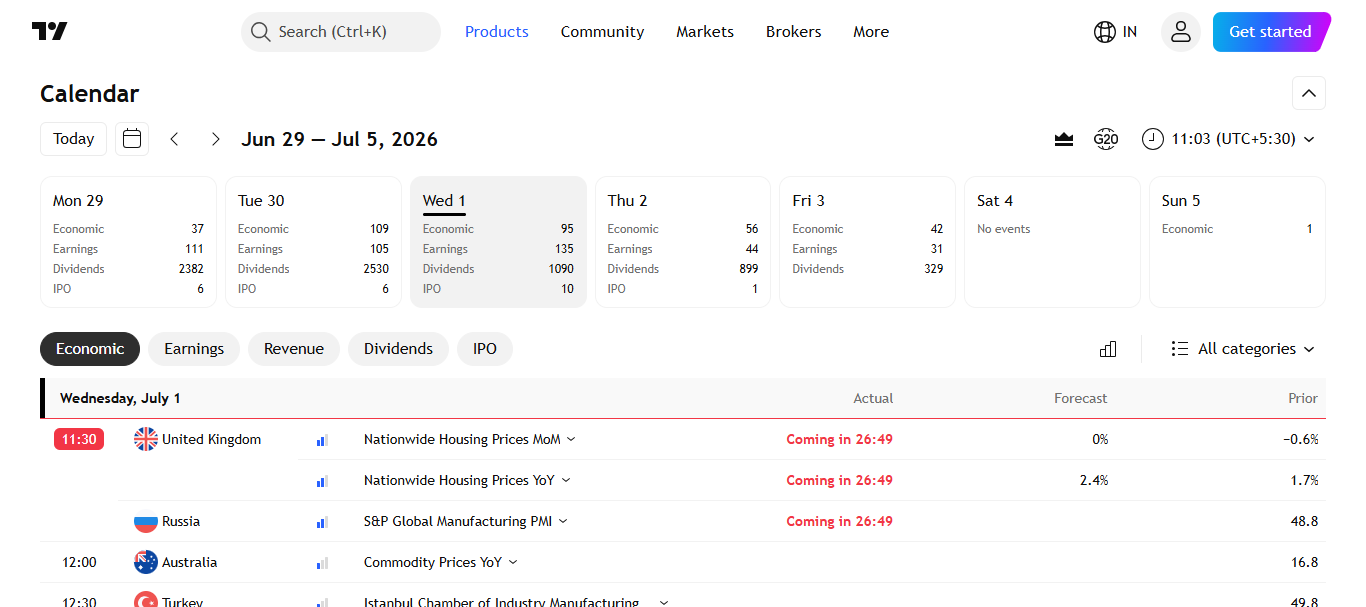
Task: Click the Jun 29 — Jul 5, 2026 range
Action: (339, 139)
